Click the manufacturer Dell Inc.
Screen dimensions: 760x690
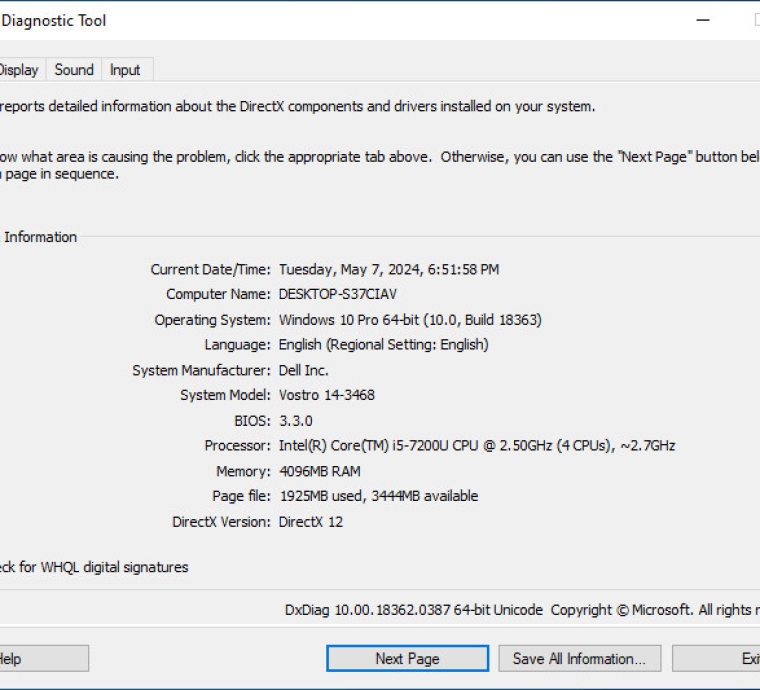click(303, 370)
